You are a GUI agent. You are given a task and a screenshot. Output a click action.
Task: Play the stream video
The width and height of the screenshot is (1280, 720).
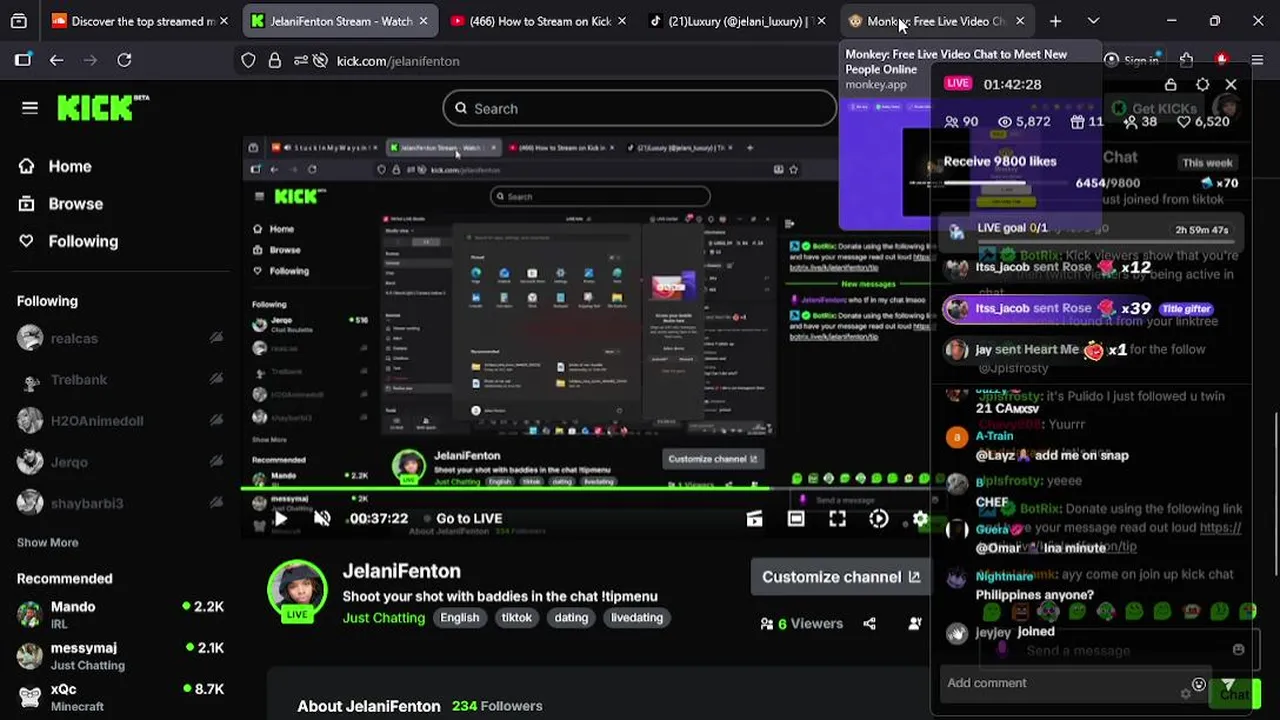pyautogui.click(x=281, y=518)
